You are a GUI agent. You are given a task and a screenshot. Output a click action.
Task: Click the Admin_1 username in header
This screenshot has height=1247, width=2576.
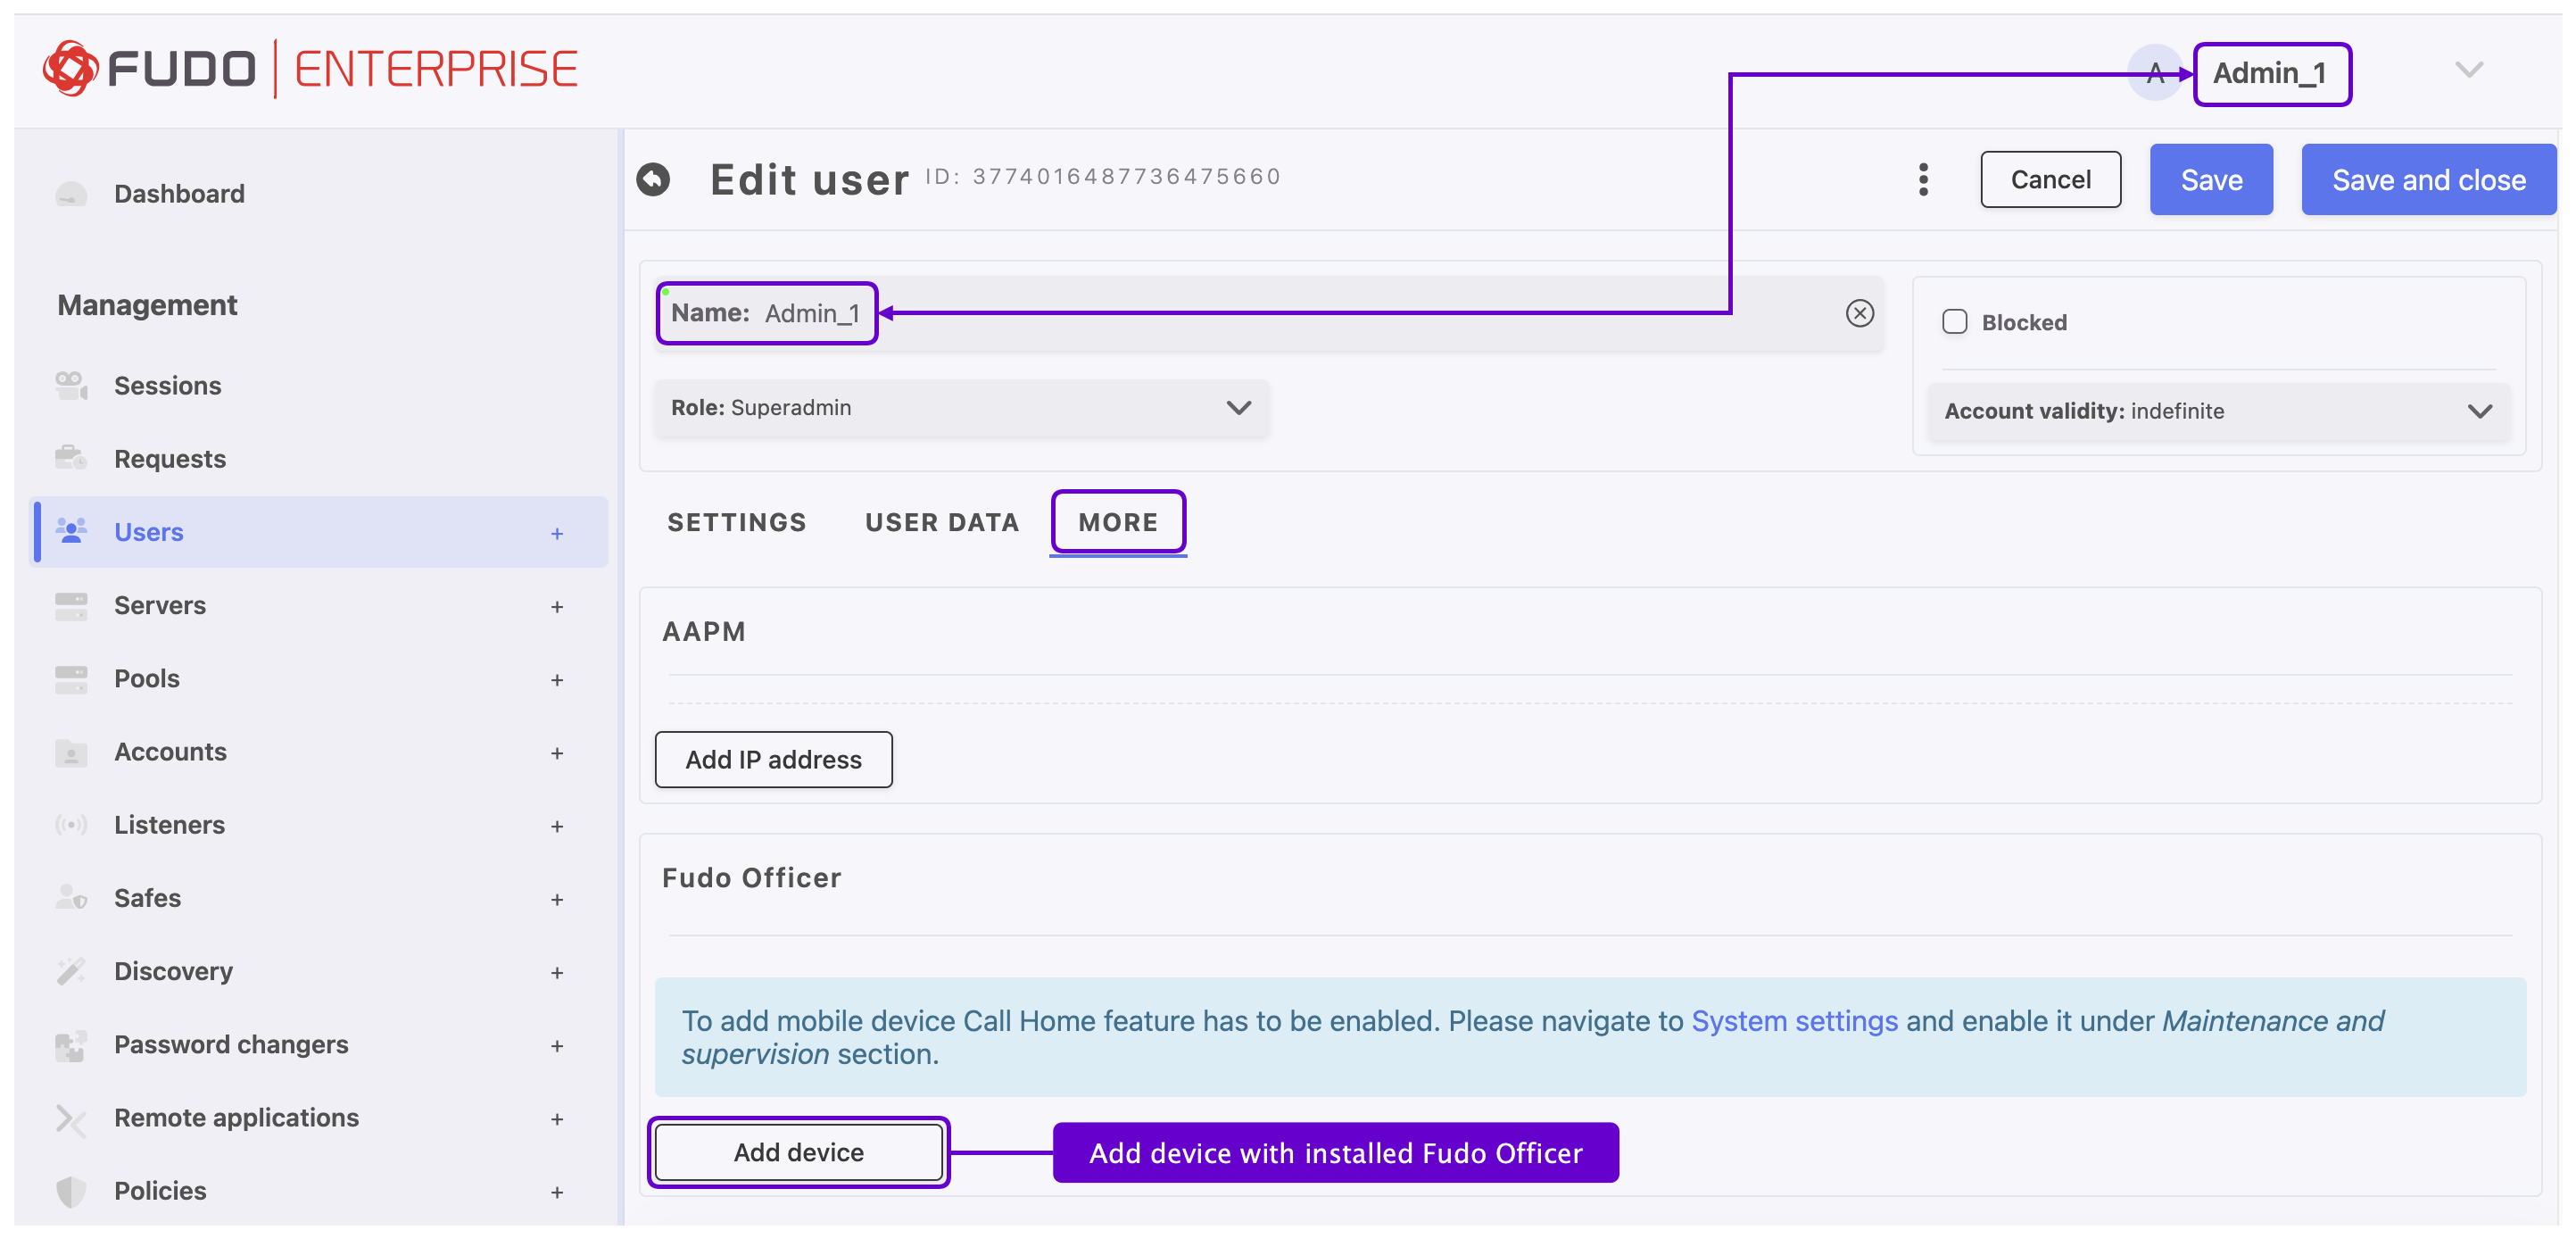pyautogui.click(x=2270, y=72)
